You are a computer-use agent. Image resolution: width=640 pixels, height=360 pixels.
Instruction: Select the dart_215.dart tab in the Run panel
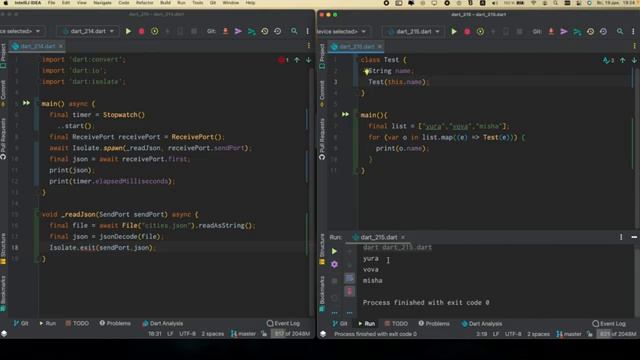(378, 237)
